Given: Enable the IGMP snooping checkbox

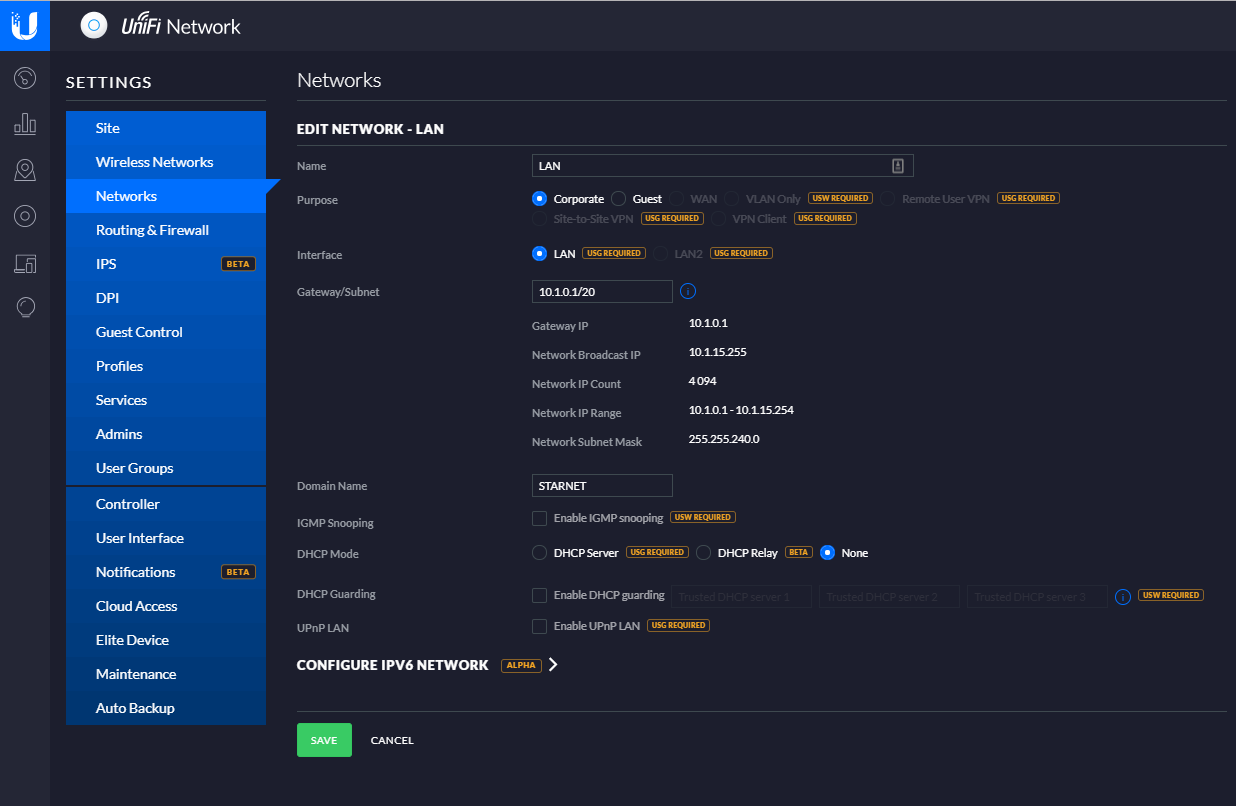Looking at the screenshot, I should click(540, 518).
